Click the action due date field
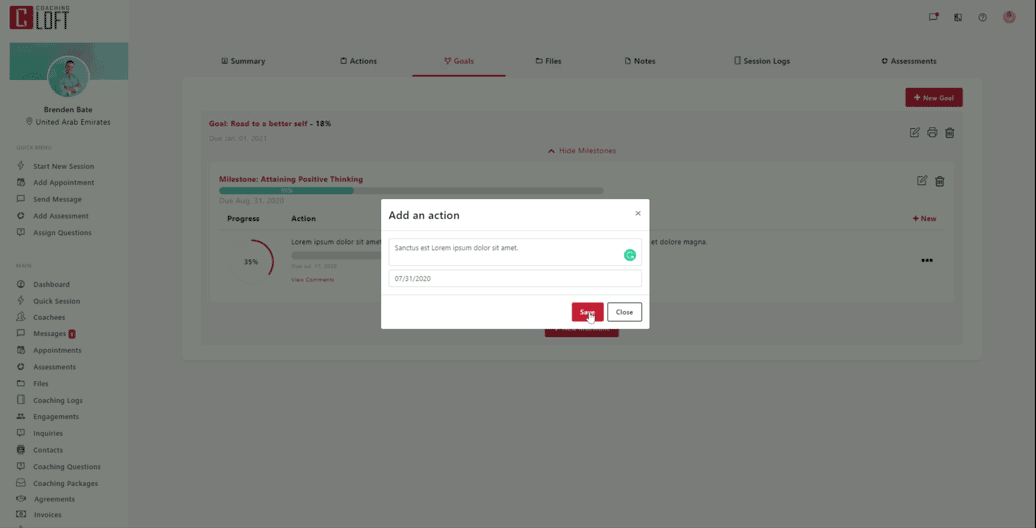The width and height of the screenshot is (1036, 528). (515, 279)
